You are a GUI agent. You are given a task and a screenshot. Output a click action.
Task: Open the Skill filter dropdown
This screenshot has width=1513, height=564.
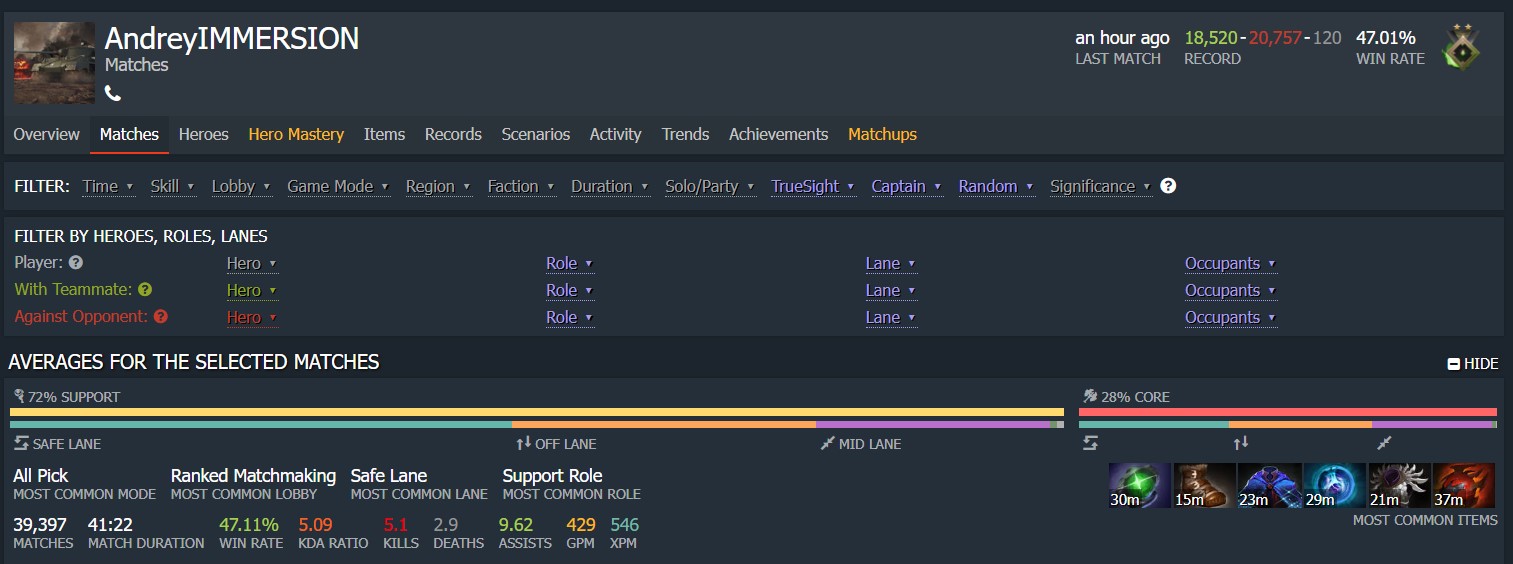(x=172, y=186)
